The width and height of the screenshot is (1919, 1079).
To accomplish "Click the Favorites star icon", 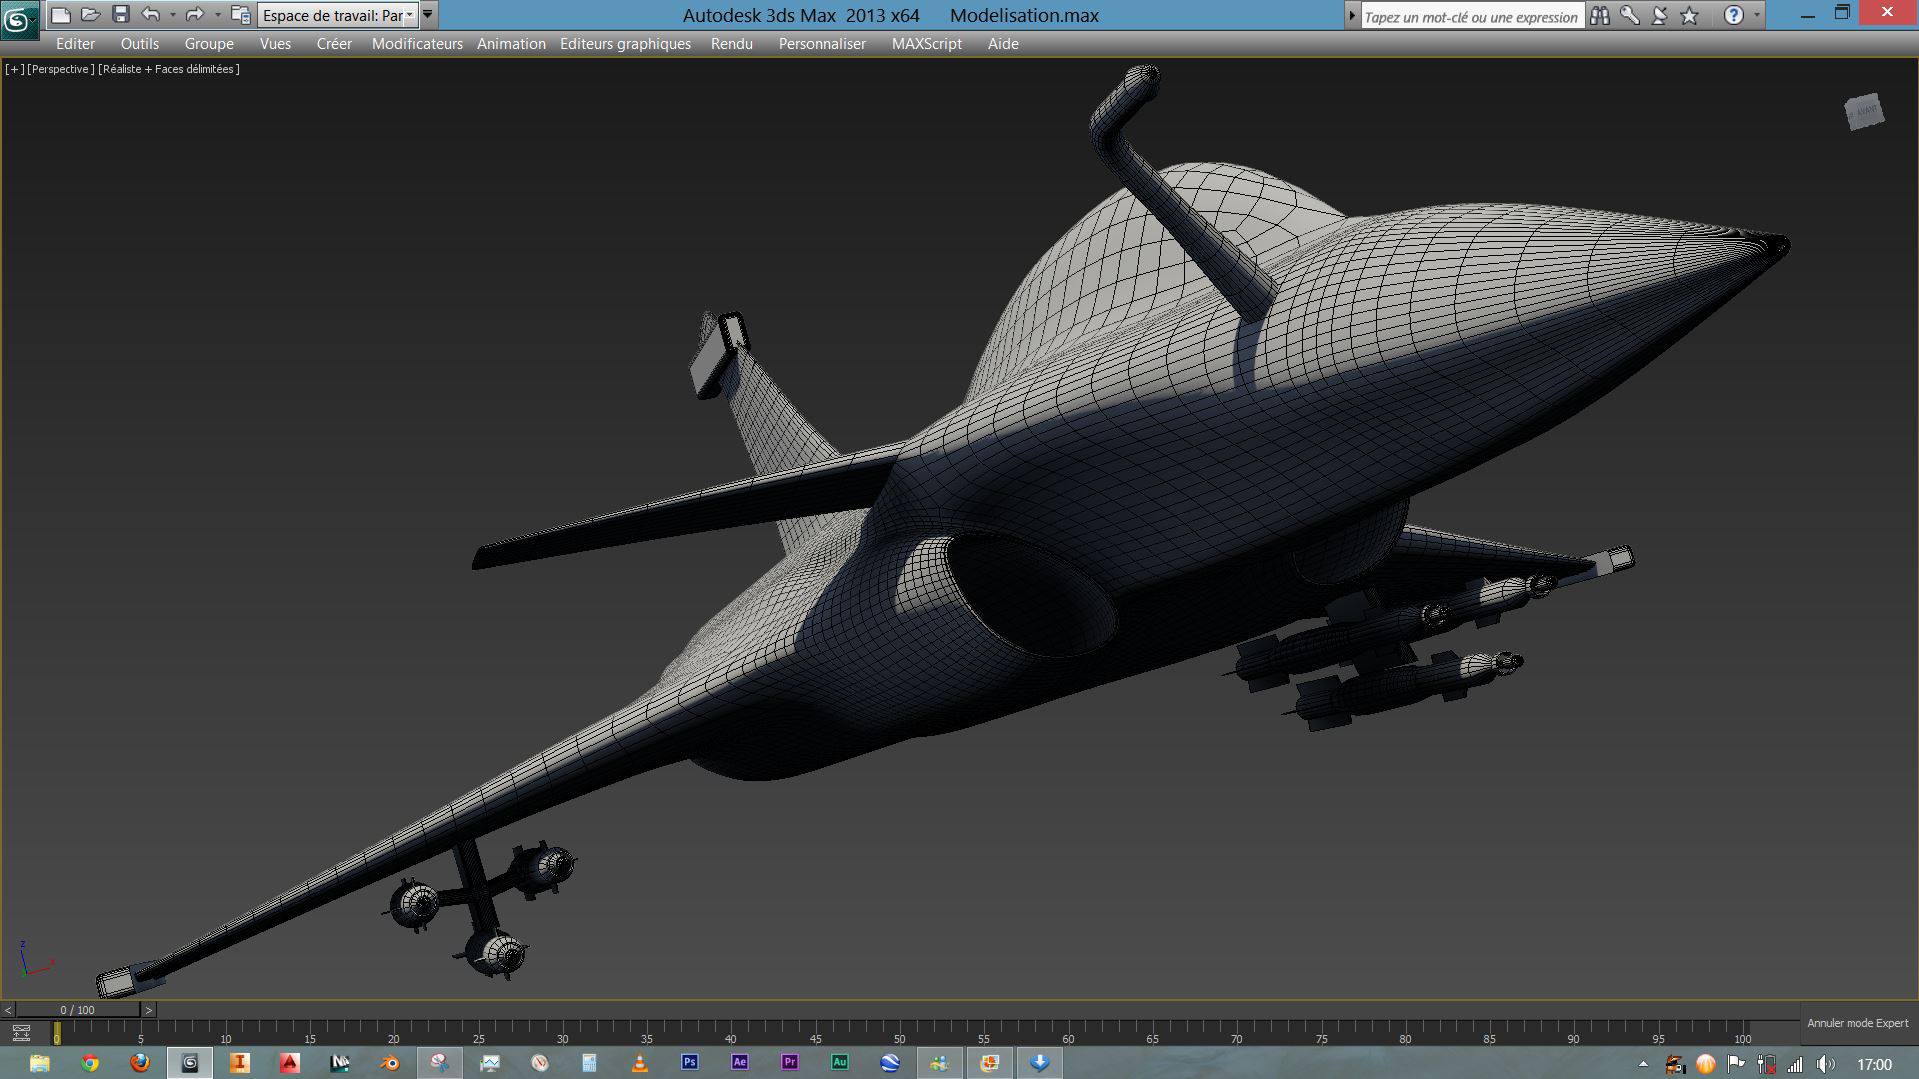I will click(x=1690, y=16).
